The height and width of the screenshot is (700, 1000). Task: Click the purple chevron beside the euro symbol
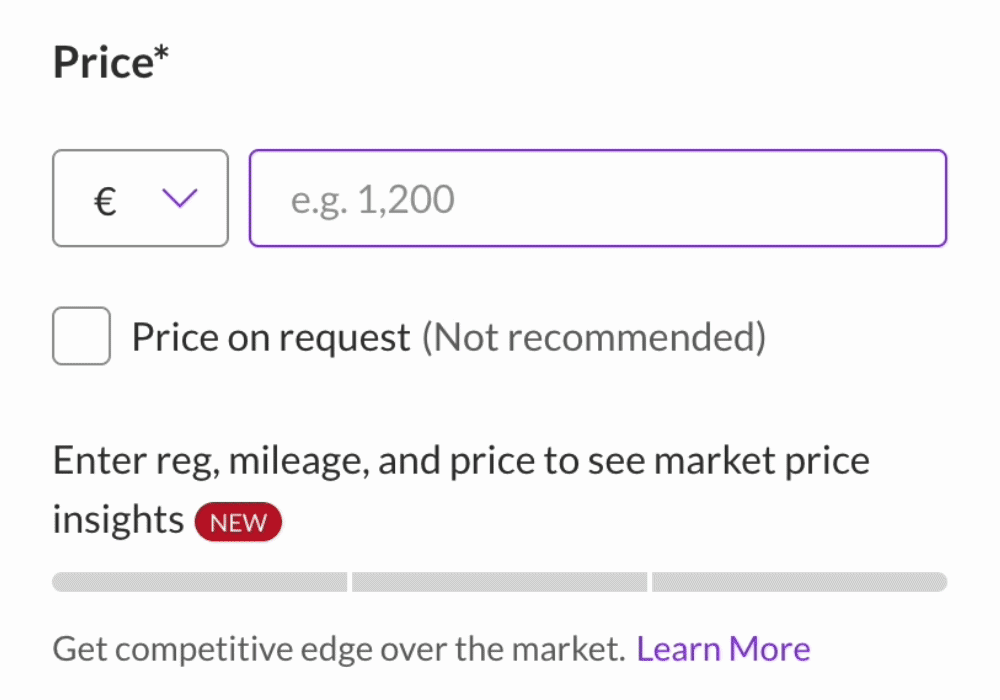pyautogui.click(x=179, y=199)
